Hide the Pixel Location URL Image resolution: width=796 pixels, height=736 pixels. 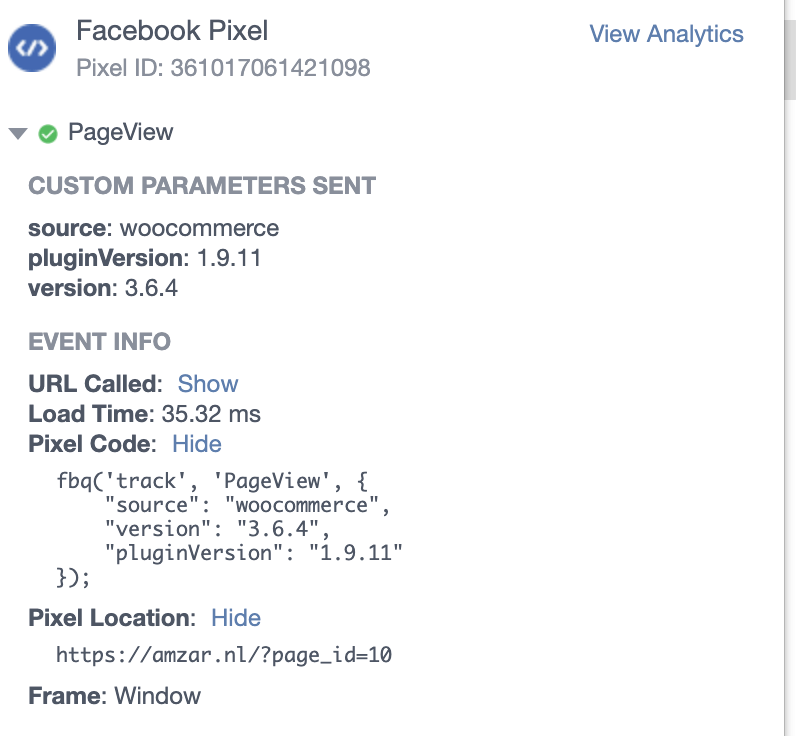pyautogui.click(x=236, y=618)
